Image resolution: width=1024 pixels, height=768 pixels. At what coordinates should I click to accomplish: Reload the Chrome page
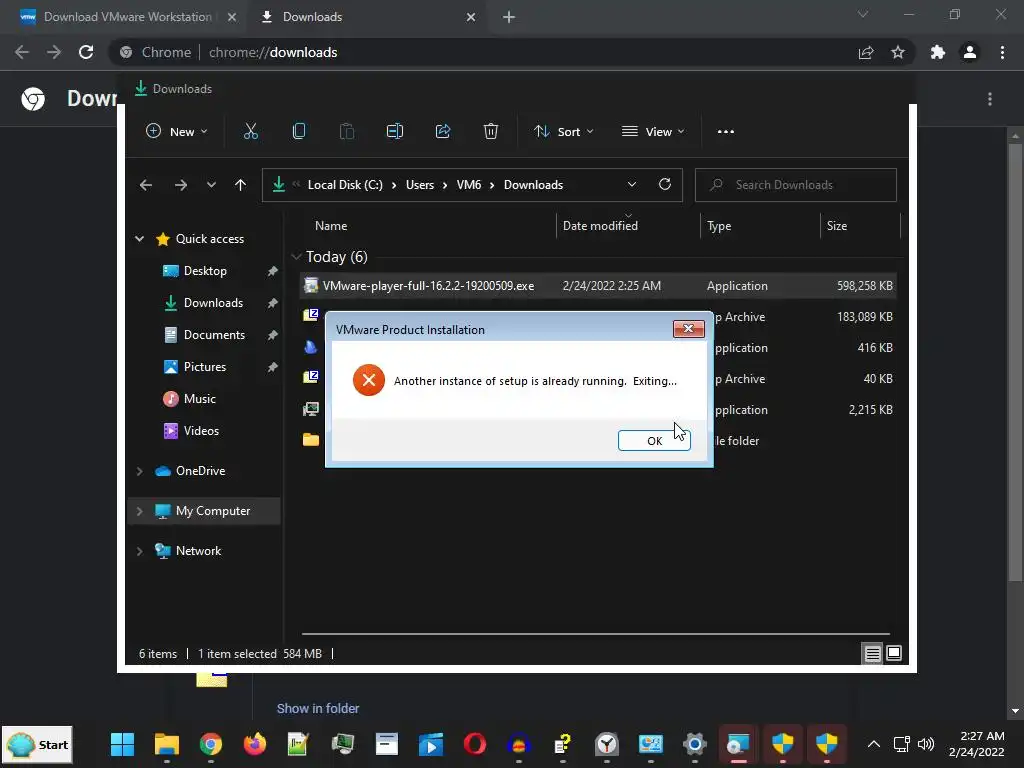[x=86, y=52]
